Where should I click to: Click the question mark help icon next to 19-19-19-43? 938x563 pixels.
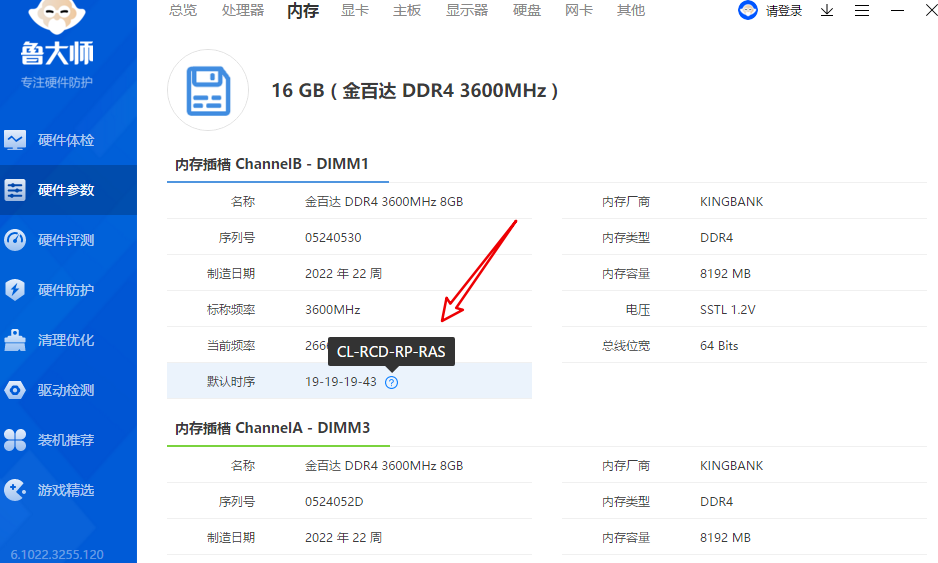[391, 382]
